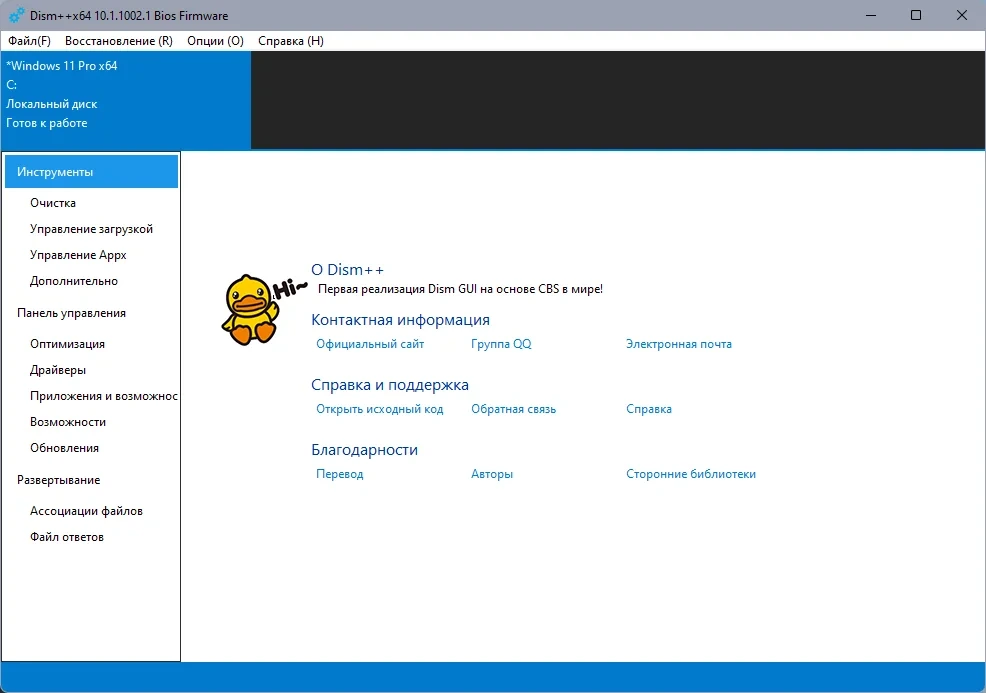Open the Восстановление (R) menu
Viewport: 986px width, 693px height.
[x=119, y=41]
